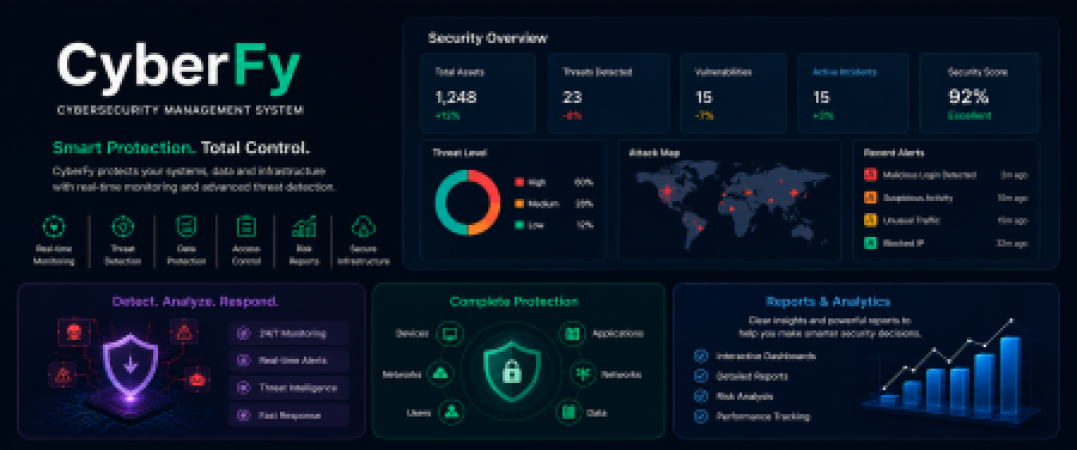The width and height of the screenshot is (1077, 450).
Task: Click the Threat Level donut chart
Action: click(x=468, y=204)
